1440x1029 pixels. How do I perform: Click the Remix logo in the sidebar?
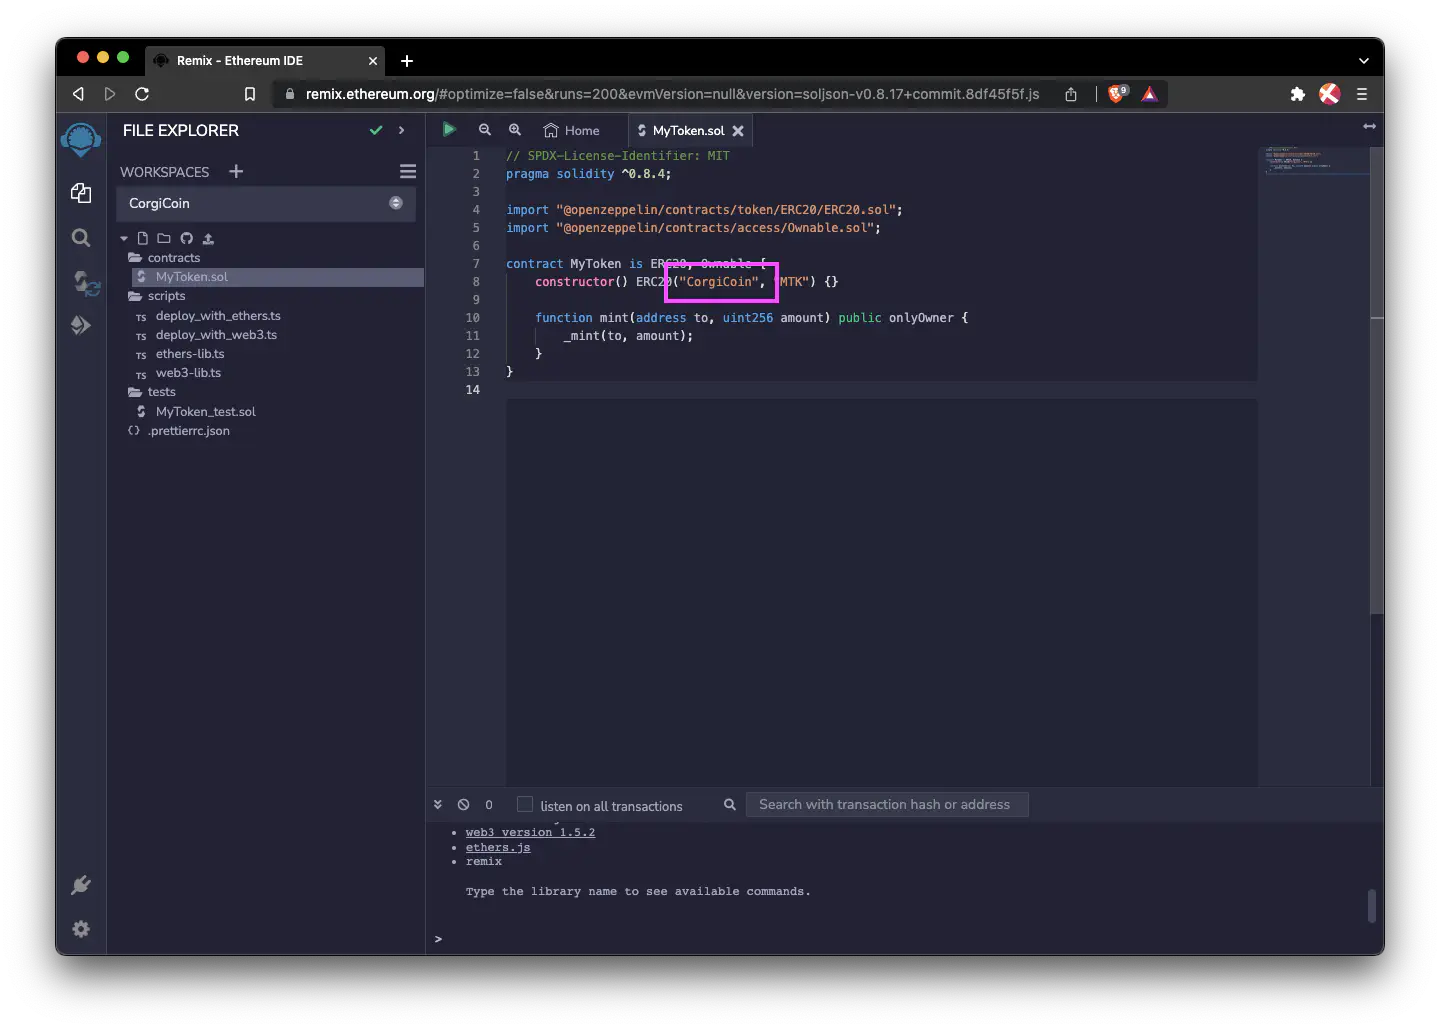click(81, 139)
